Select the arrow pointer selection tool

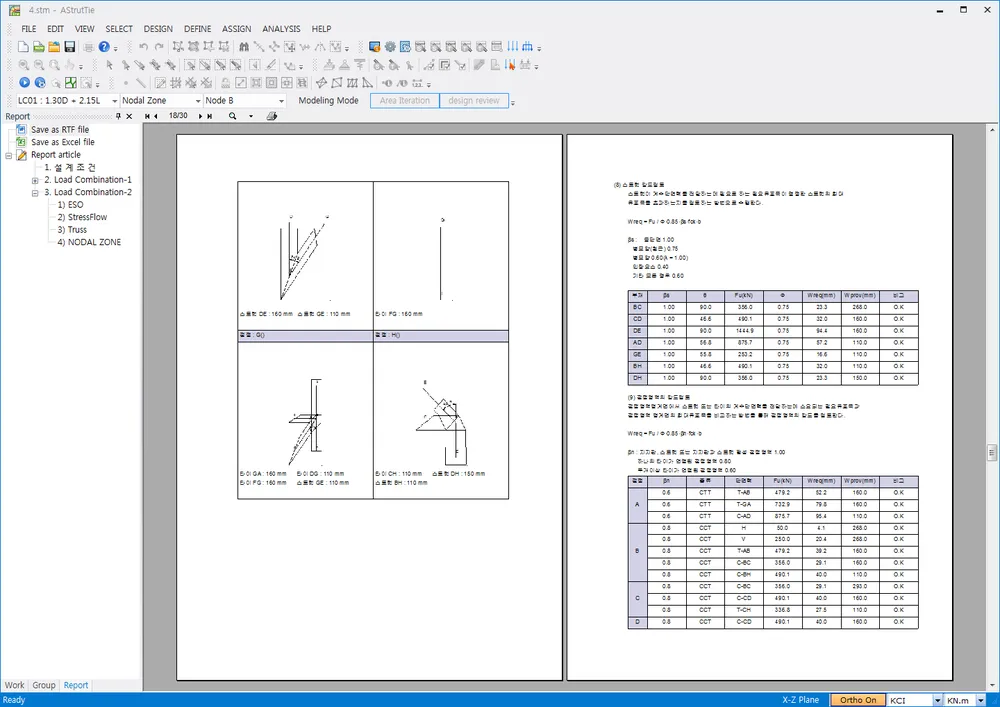pyautogui.click(x=110, y=64)
